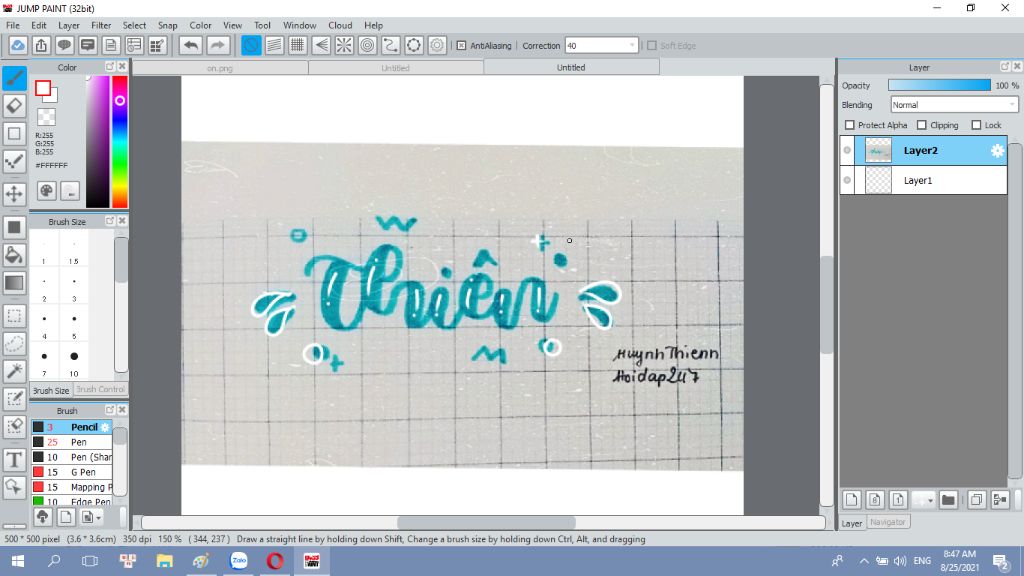Select the Magic Wand tool
The height and width of the screenshot is (576, 1024).
click(x=14, y=371)
